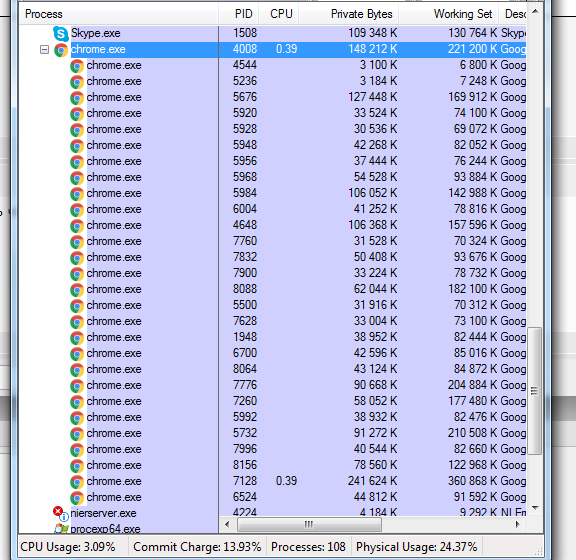Click the chrome.exe name in row PID 8156
The height and width of the screenshot is (560, 576).
click(x=114, y=466)
